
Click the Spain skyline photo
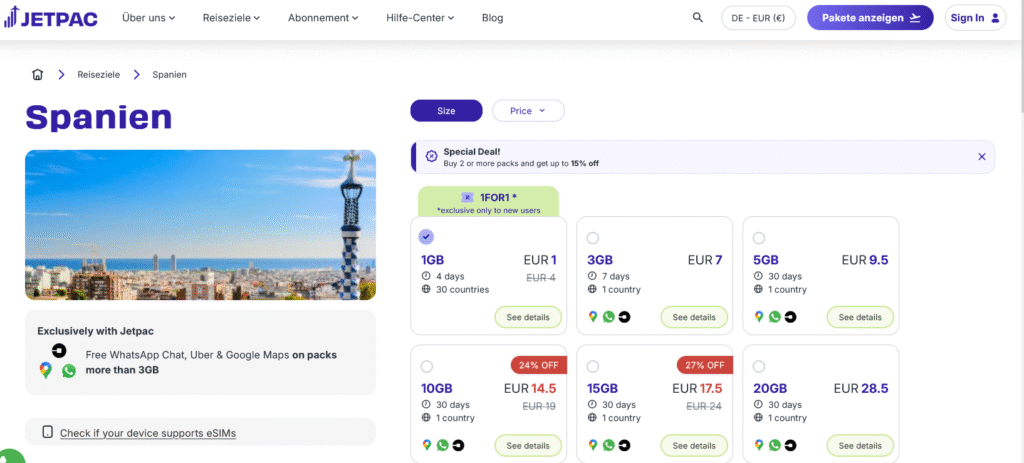[x=200, y=225]
